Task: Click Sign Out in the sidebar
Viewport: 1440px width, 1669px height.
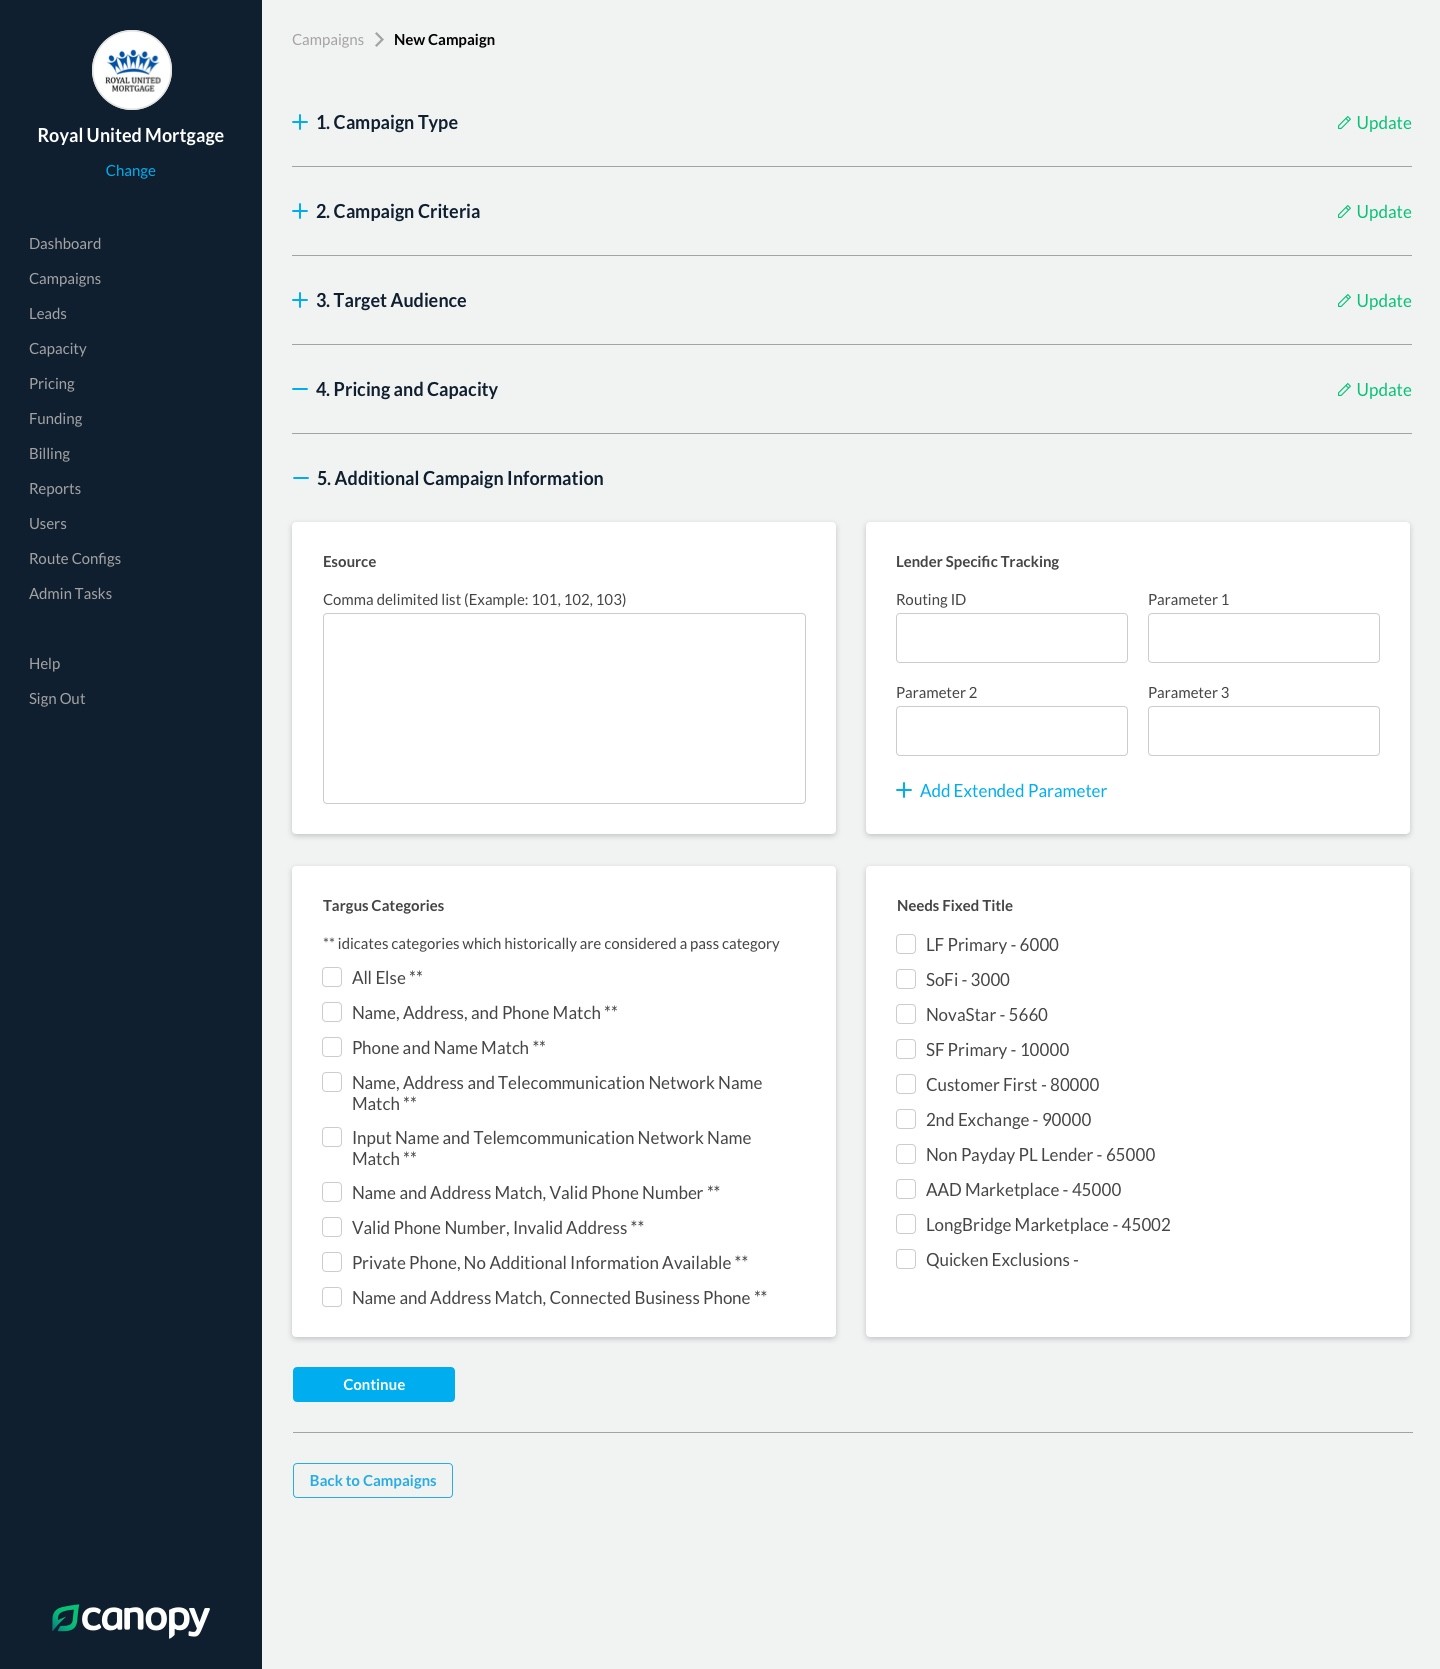Action: 57,699
